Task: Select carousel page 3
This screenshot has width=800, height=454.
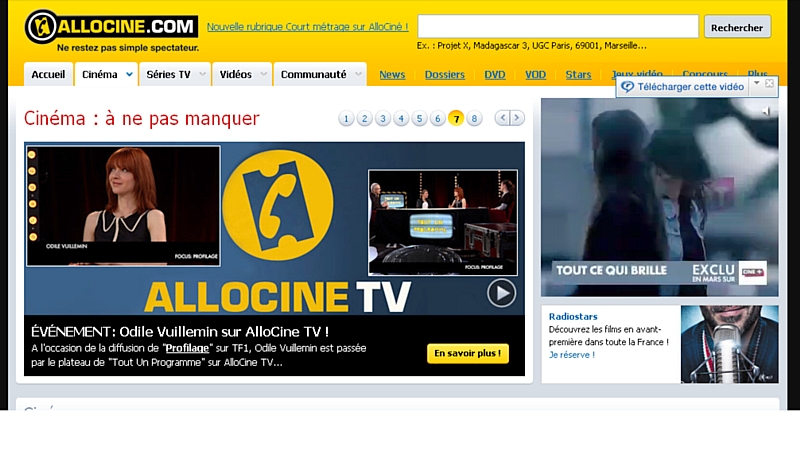Action: (x=383, y=119)
